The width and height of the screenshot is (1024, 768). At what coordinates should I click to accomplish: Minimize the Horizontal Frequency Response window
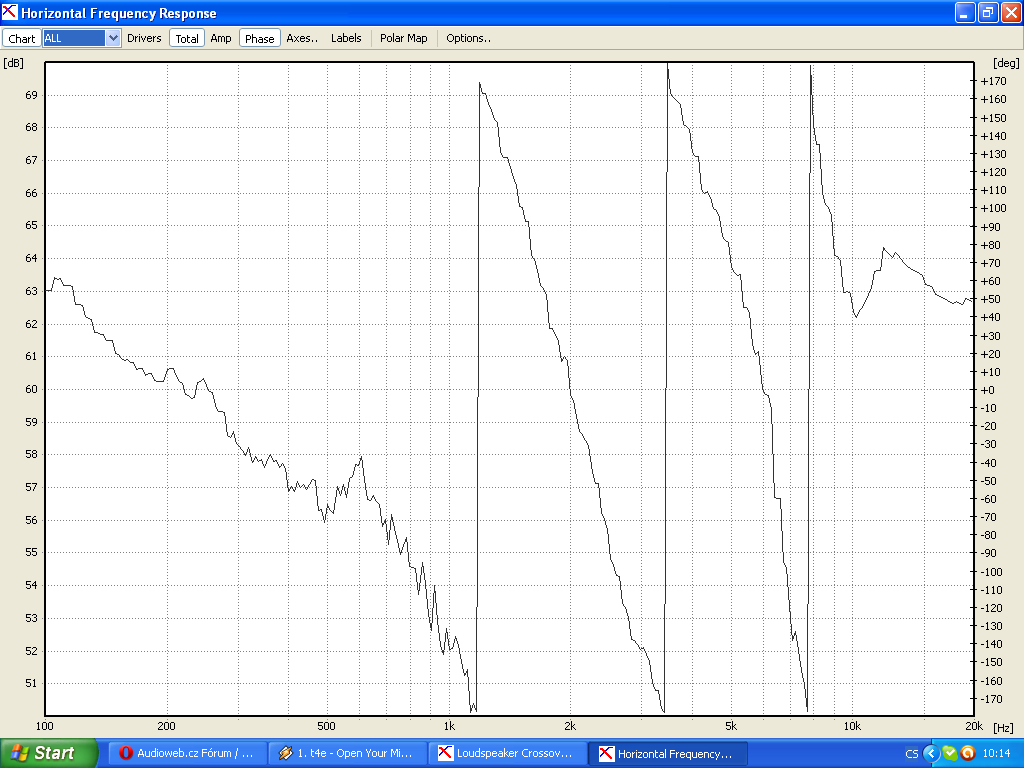point(965,12)
